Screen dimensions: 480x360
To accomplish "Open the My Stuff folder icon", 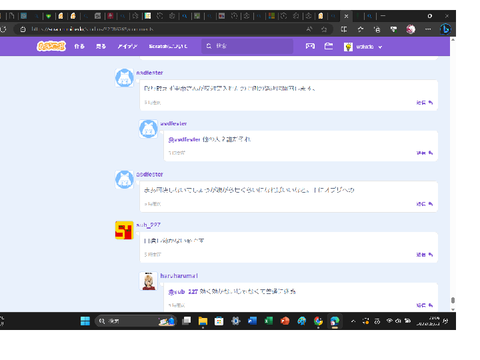I will point(329,46).
